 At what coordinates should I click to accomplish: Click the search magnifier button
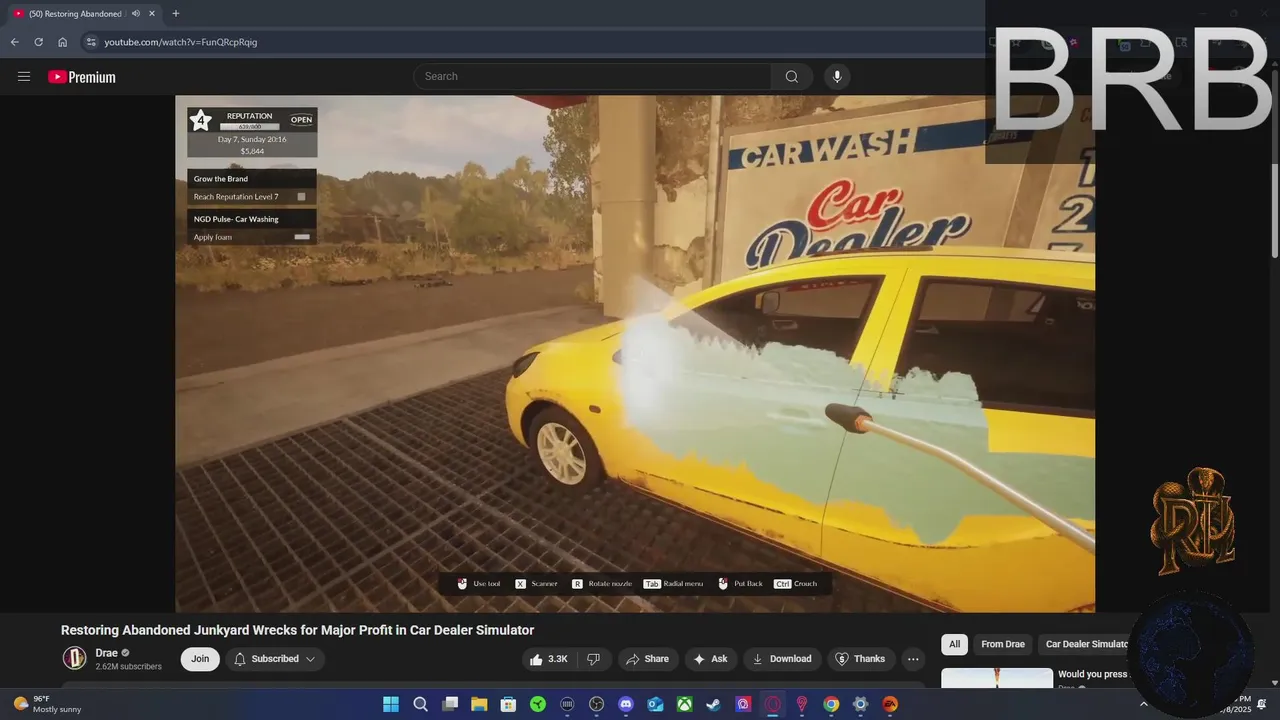791,77
